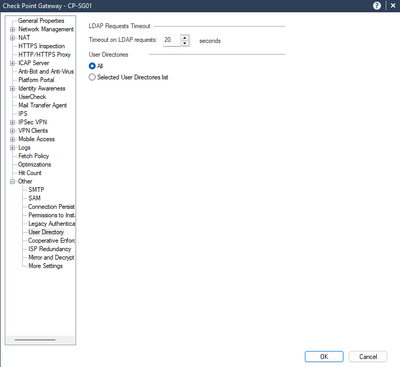Open Anti-Bot and Anti-Virus page
The width and height of the screenshot is (400, 367).
(46, 71)
